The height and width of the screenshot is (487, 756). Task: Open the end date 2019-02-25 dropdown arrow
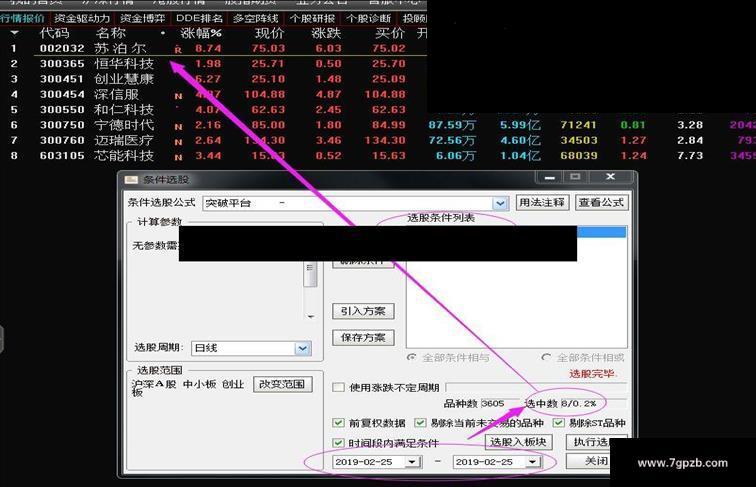[x=532, y=462]
